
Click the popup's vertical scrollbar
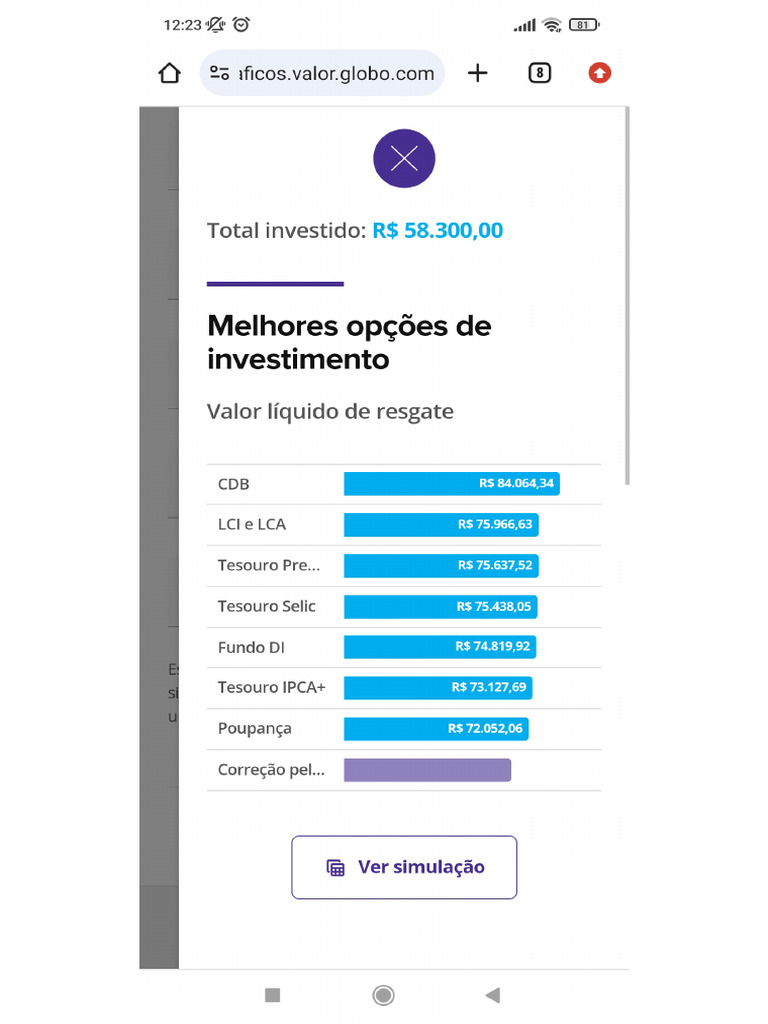(627, 300)
